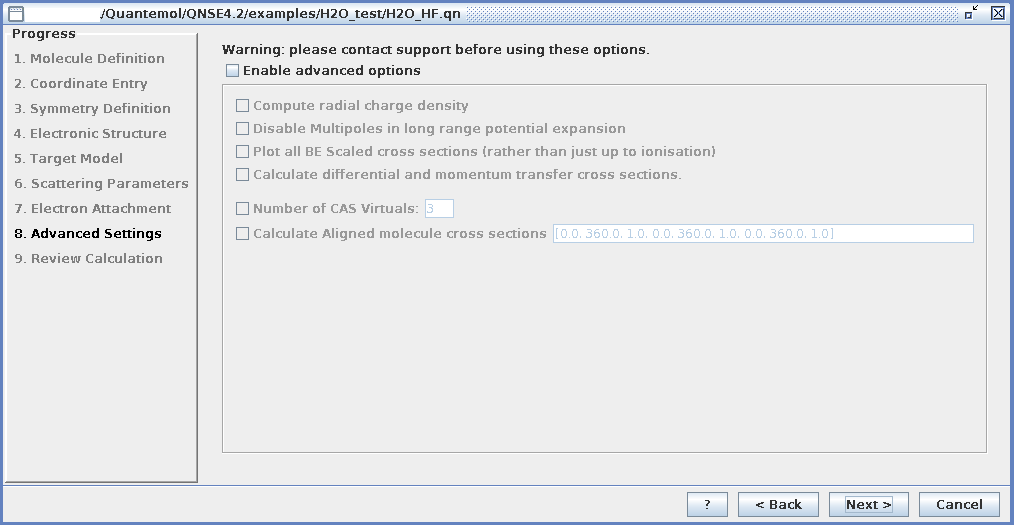Click the maximize window icon
This screenshot has height=525, width=1014.
coord(972,13)
